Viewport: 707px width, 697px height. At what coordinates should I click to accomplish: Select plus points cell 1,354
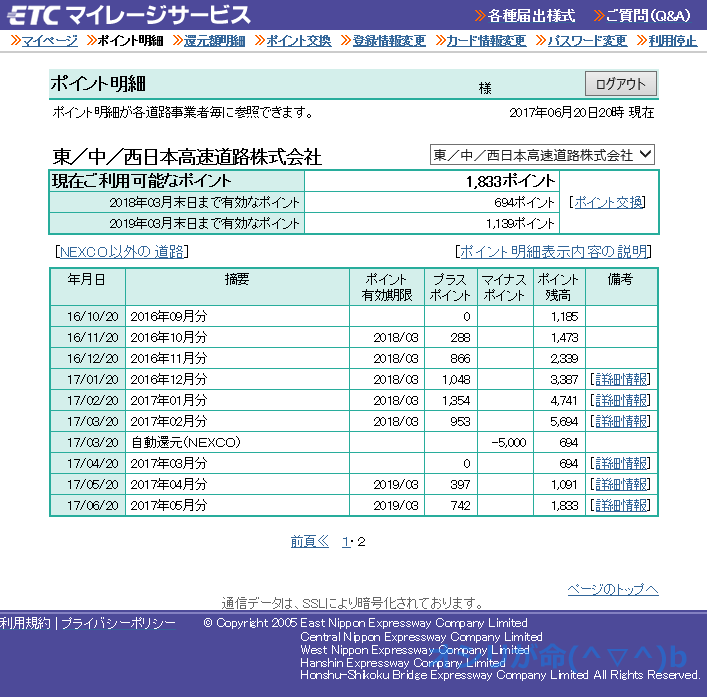point(451,400)
